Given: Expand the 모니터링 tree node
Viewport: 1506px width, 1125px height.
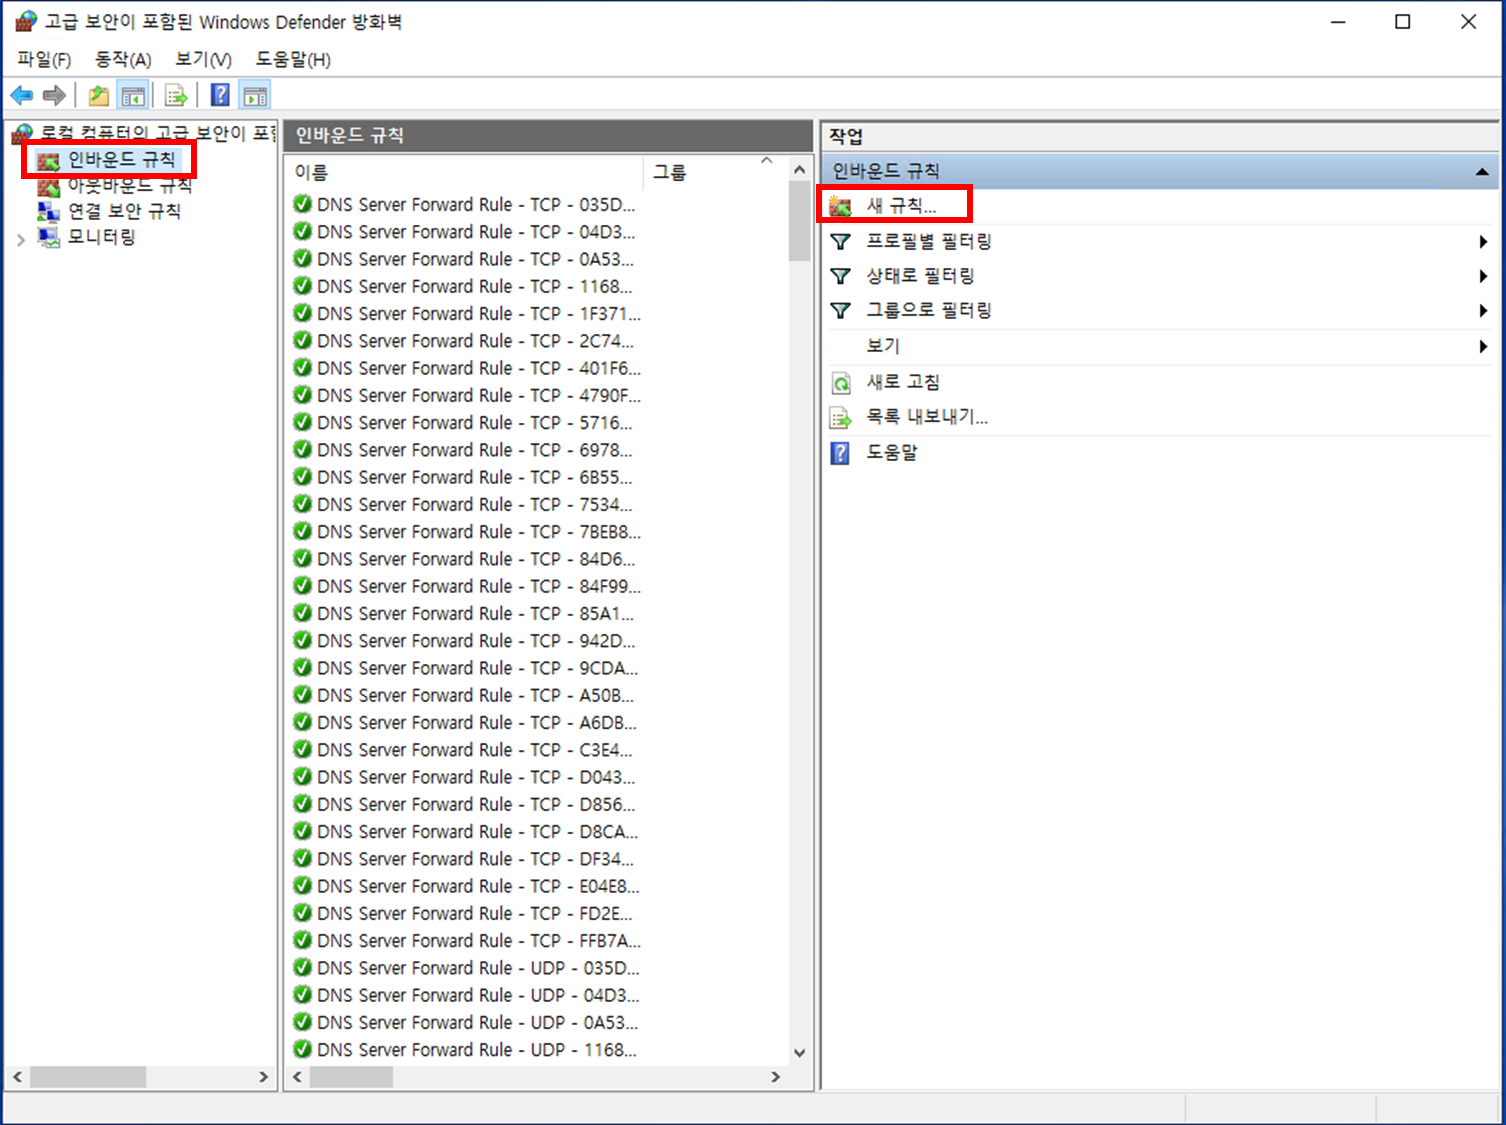Looking at the screenshot, I should click(x=21, y=240).
